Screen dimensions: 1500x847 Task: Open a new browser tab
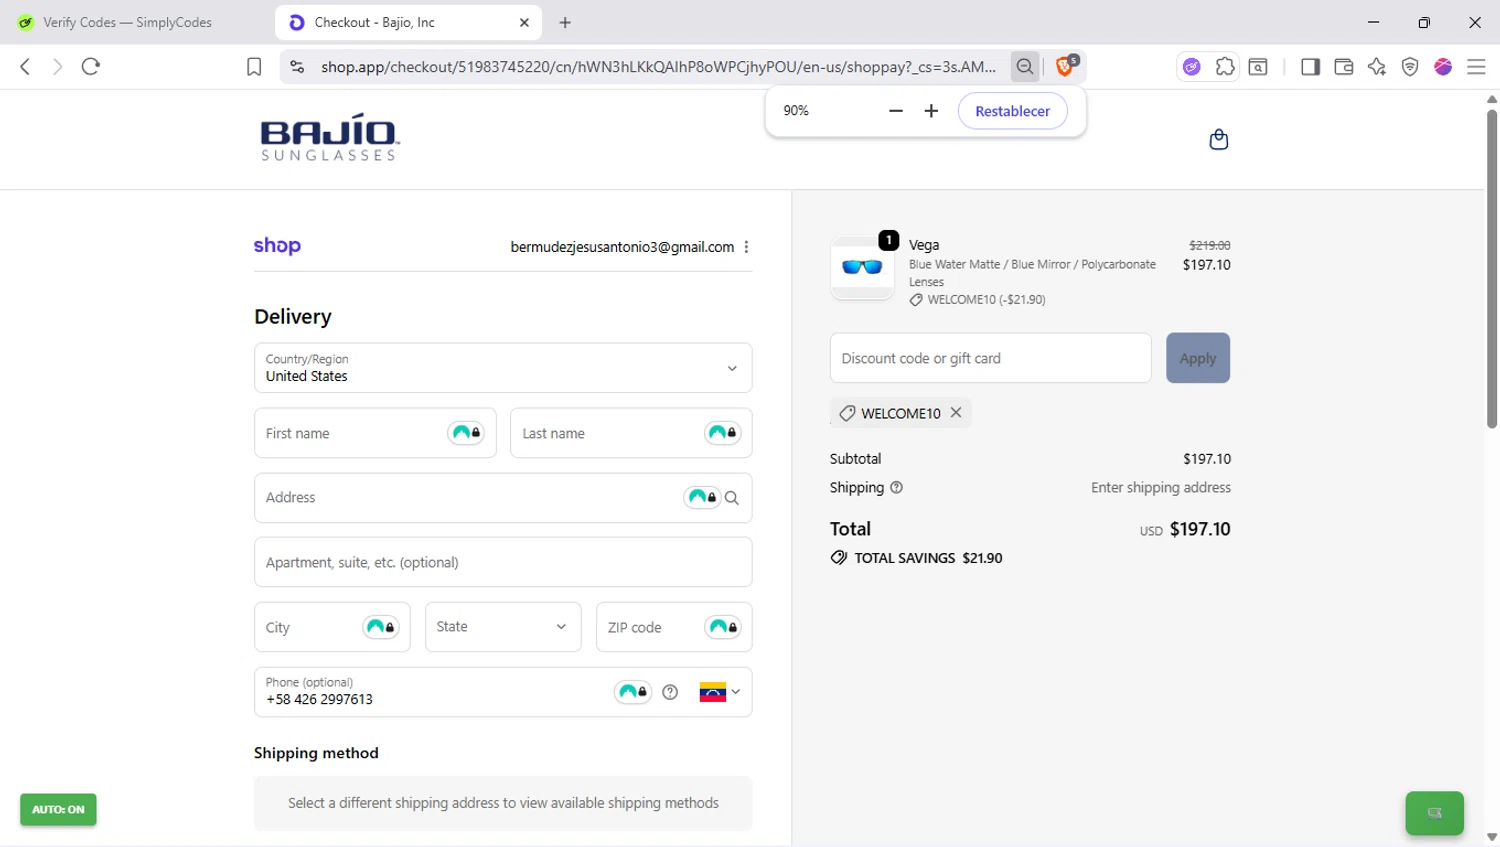tap(565, 22)
